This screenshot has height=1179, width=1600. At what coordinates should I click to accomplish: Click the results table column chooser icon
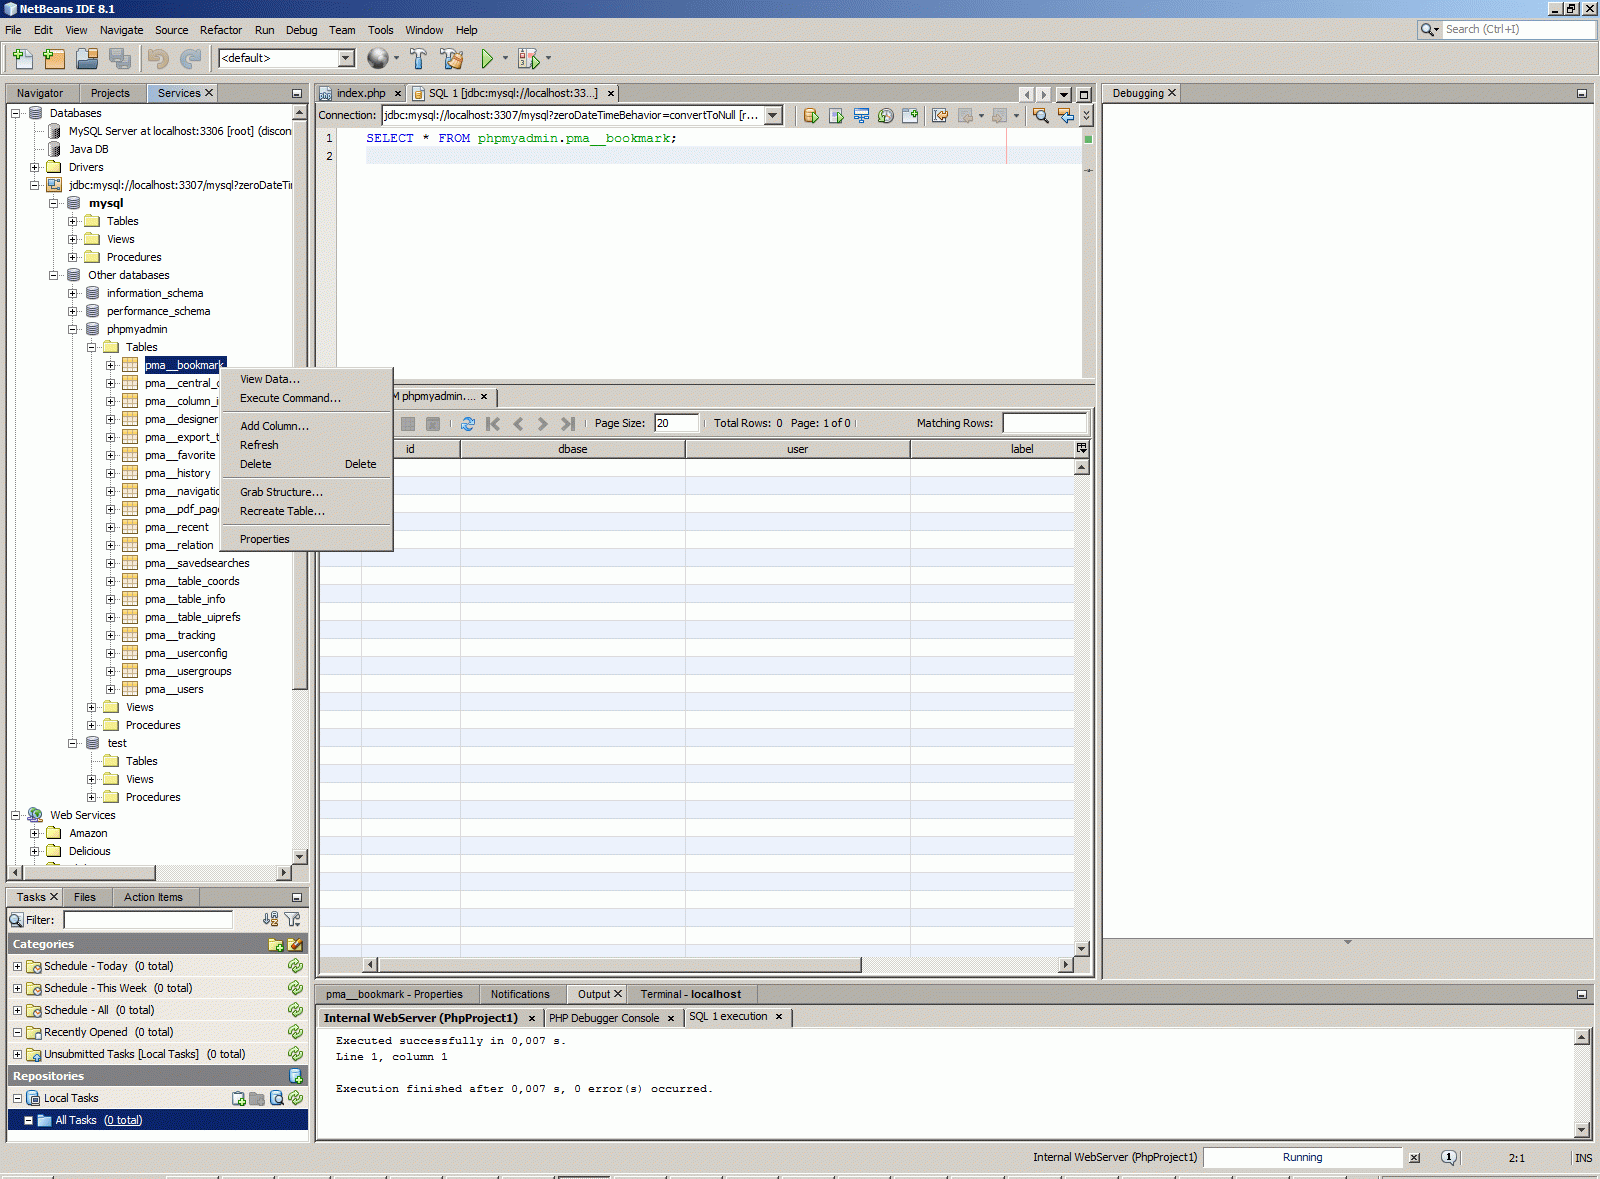(x=1081, y=449)
